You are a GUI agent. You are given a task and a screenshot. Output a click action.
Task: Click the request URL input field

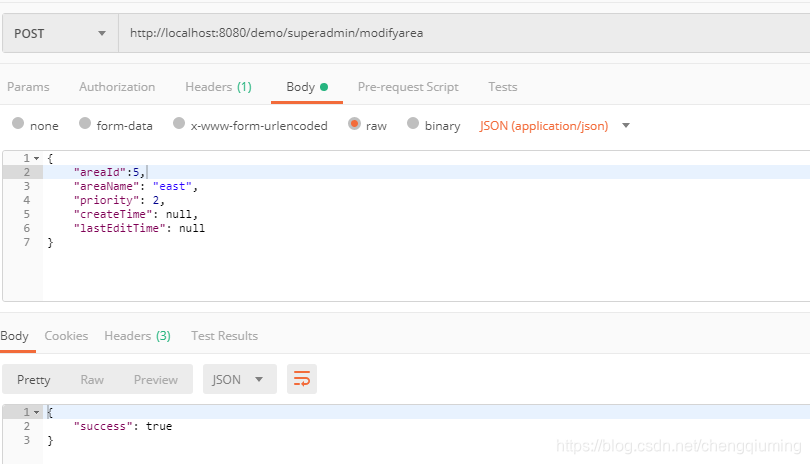click(x=464, y=34)
